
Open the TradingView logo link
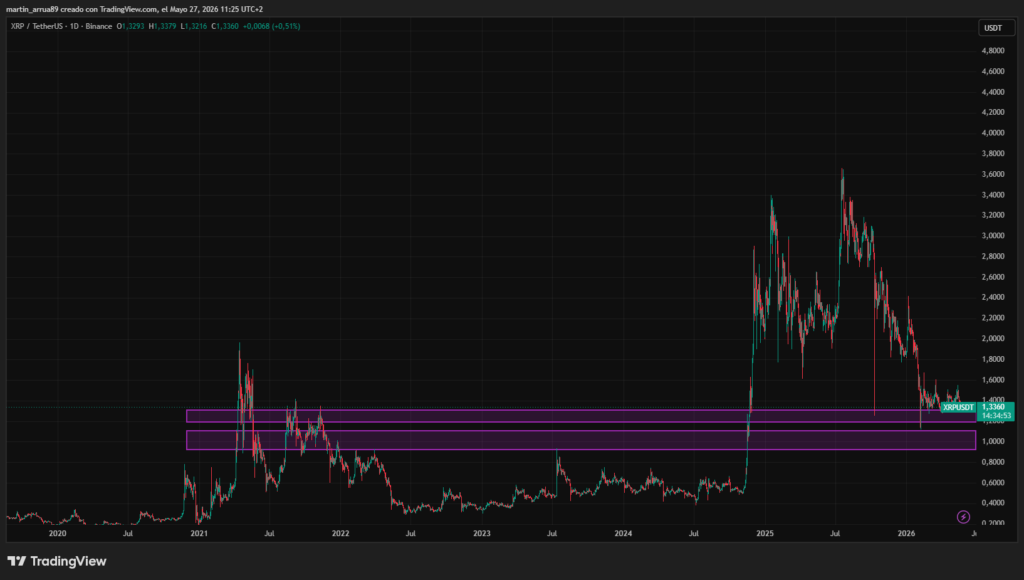[x=57, y=561]
